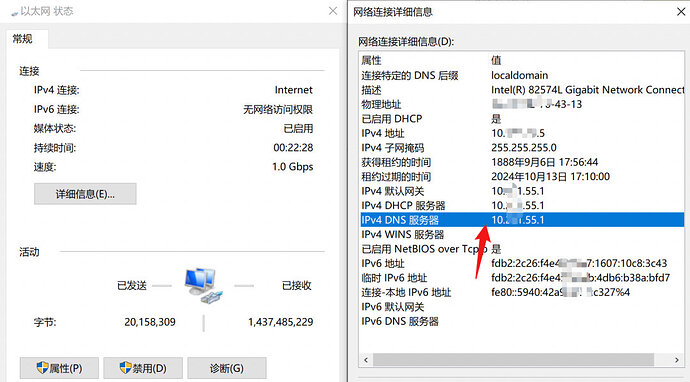Click the 1888年9月6日 17:56:44 lease value
This screenshot has height=382, width=690.
544,162
